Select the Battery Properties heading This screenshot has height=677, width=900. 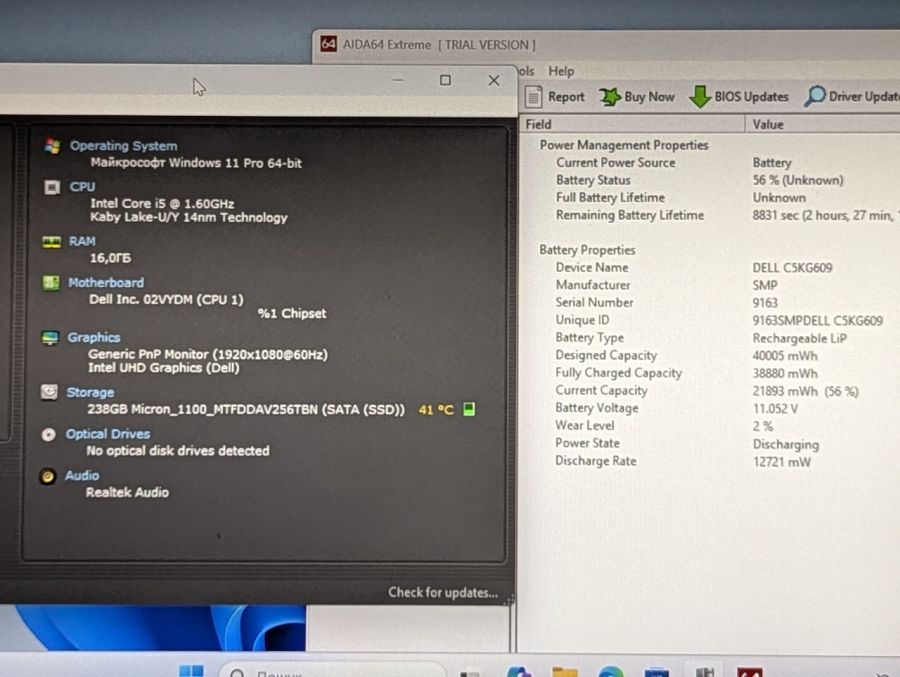587,250
